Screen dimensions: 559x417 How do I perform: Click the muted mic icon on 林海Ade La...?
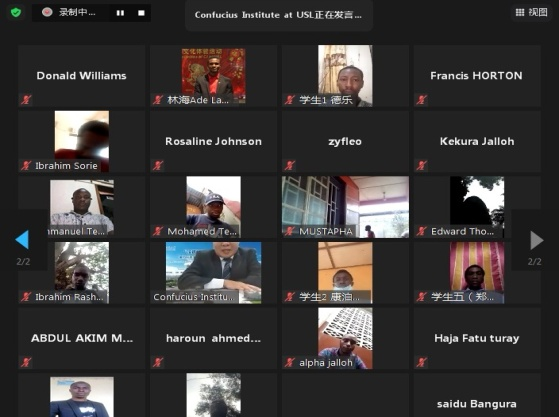pyautogui.click(x=158, y=99)
